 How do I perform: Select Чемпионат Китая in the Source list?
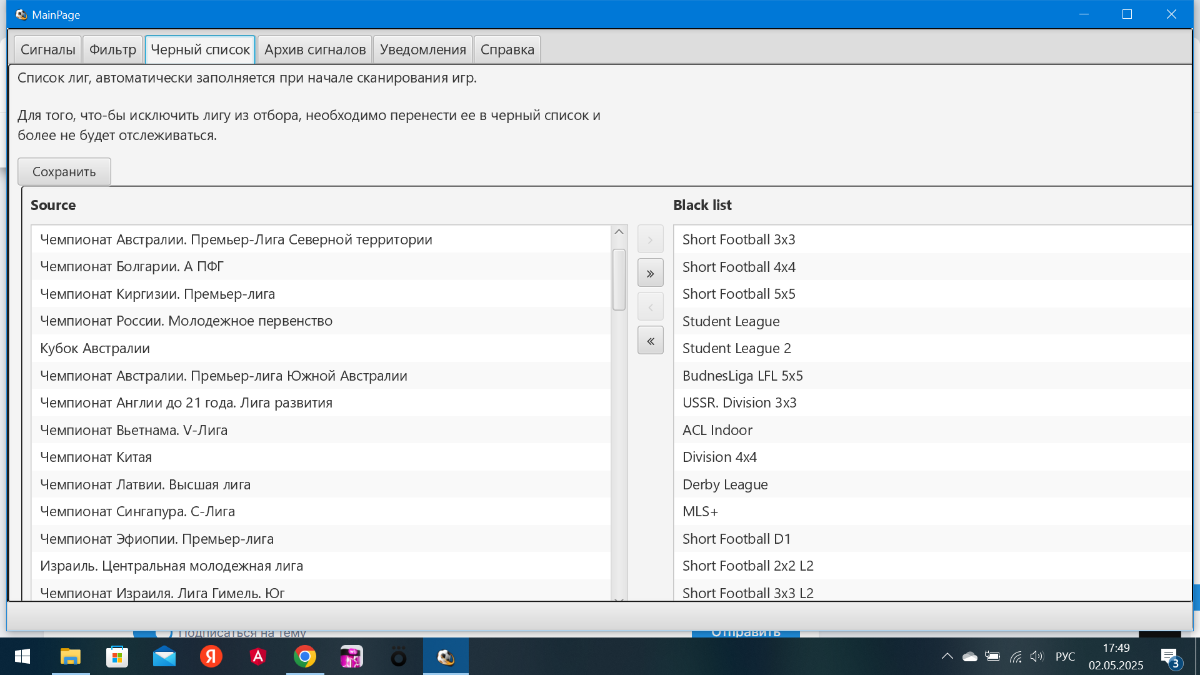click(96, 457)
